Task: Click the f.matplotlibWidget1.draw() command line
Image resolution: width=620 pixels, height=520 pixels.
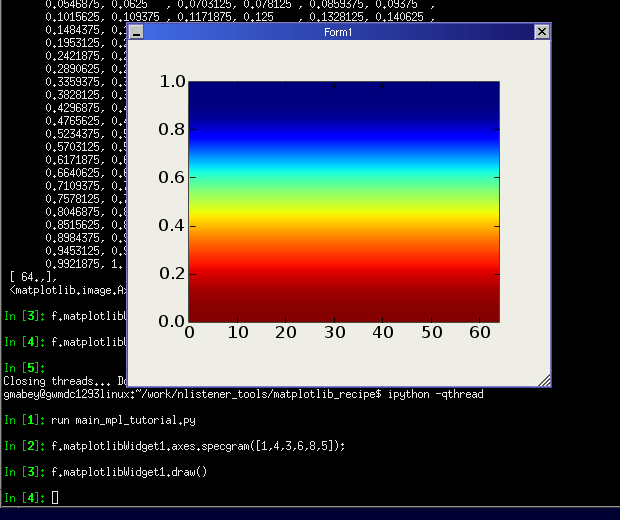Action: 129,472
